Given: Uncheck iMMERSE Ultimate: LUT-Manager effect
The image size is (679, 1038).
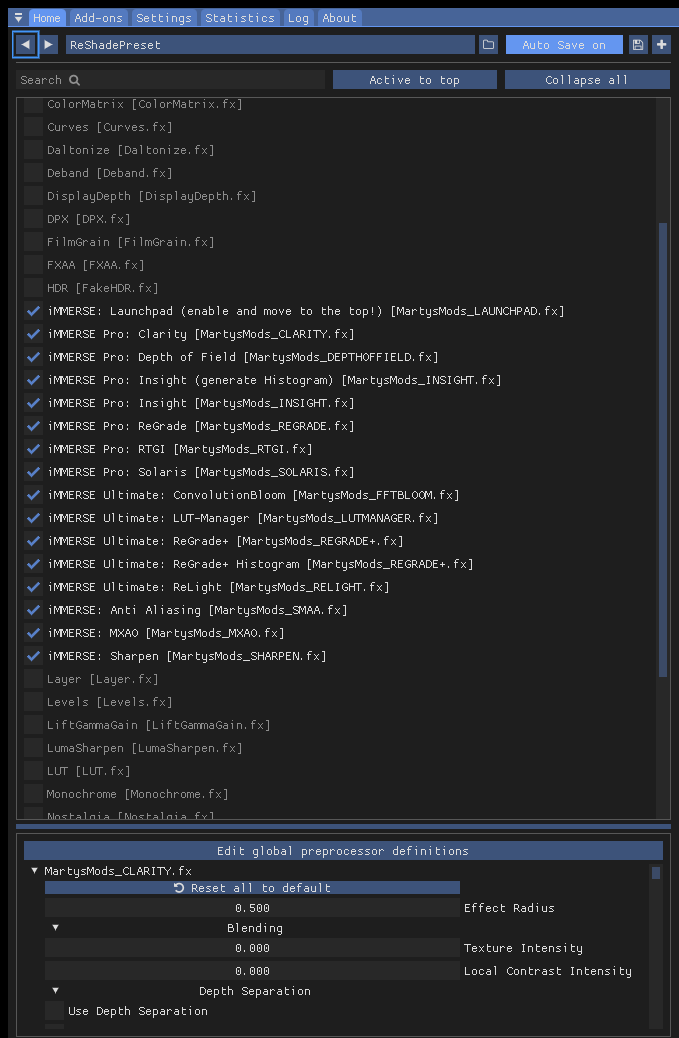Looking at the screenshot, I should [x=33, y=518].
